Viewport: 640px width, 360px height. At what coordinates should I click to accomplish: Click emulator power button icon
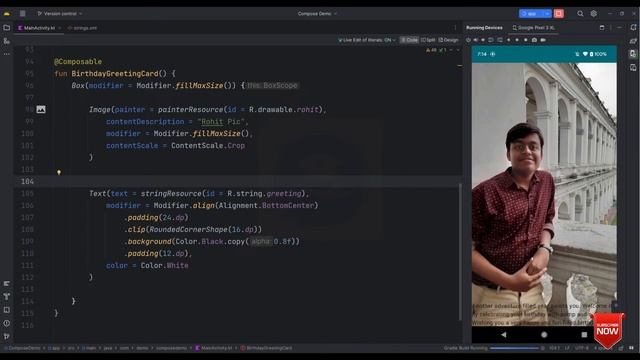pos(468,40)
